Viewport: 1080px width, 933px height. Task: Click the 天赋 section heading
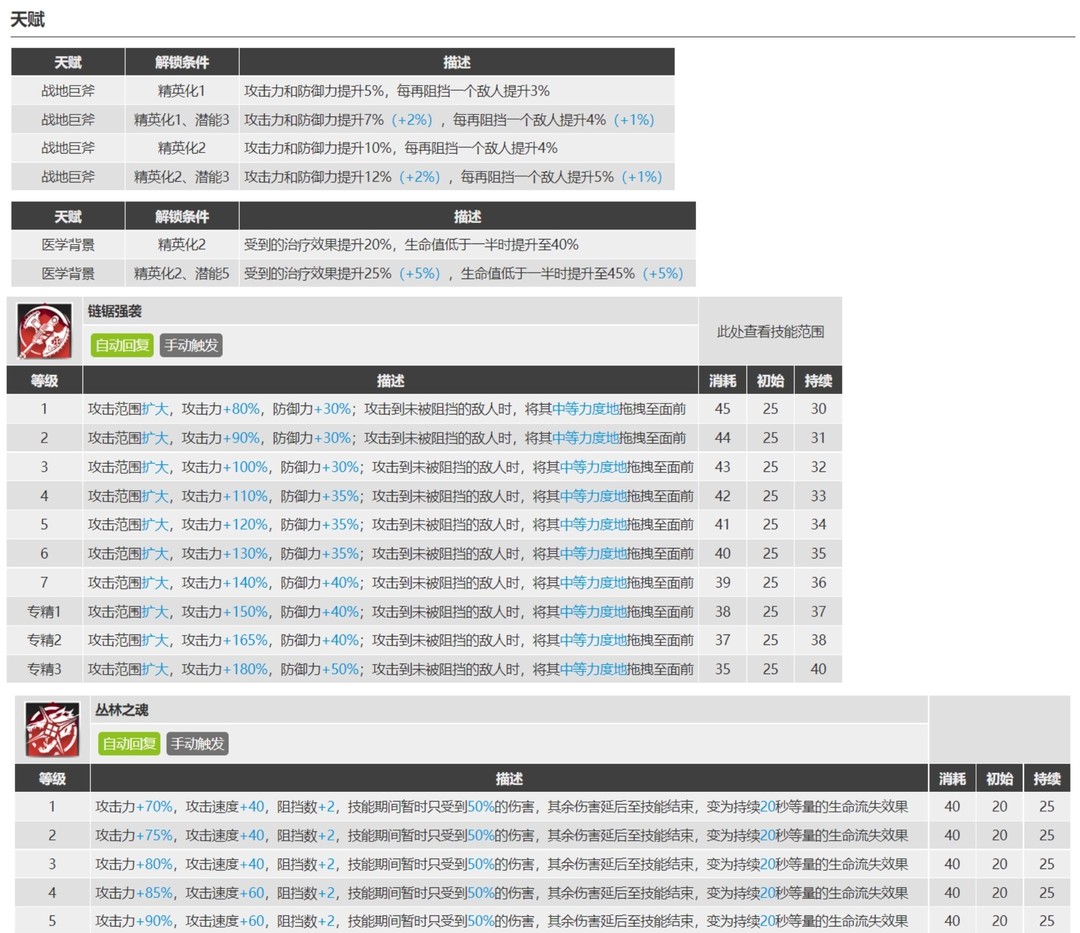[28, 20]
